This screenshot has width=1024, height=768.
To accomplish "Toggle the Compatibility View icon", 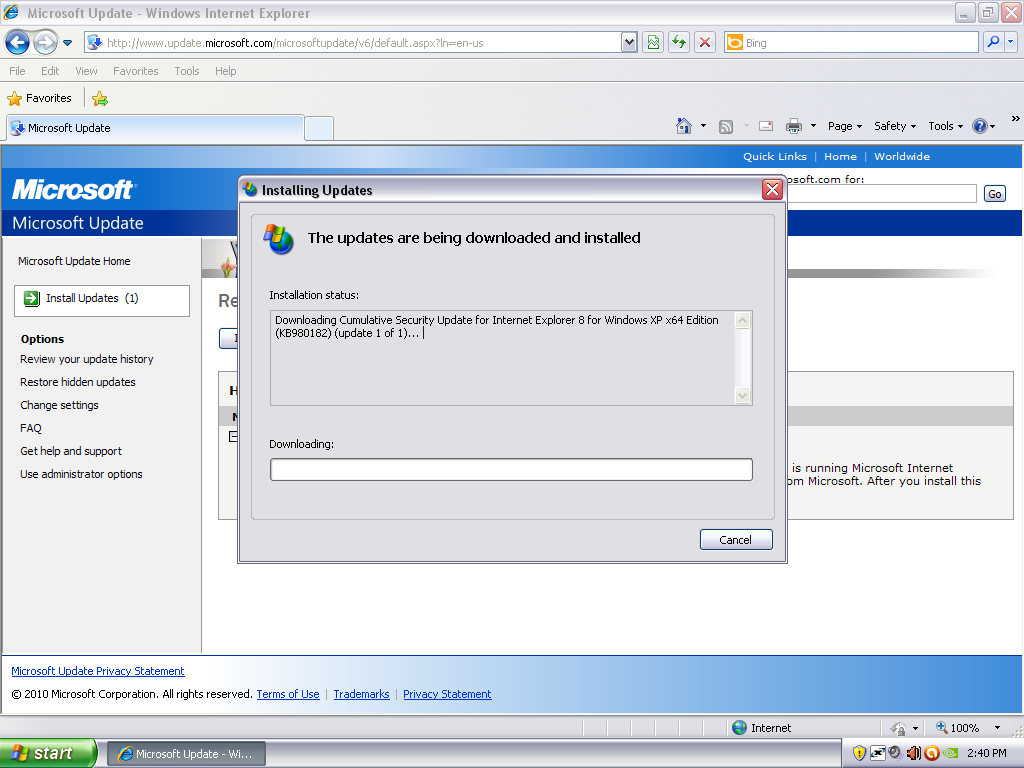I will tap(653, 43).
